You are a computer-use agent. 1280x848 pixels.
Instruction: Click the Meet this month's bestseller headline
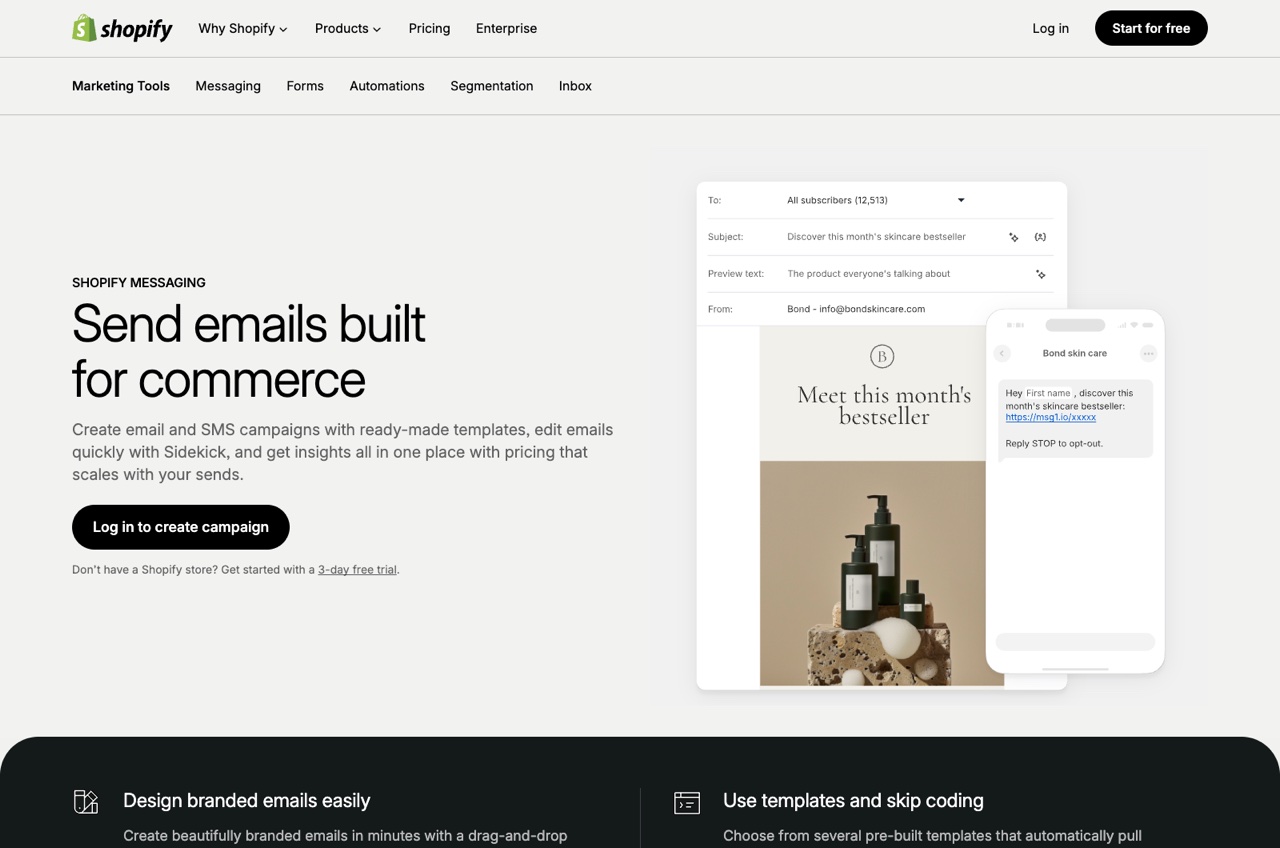(x=884, y=405)
